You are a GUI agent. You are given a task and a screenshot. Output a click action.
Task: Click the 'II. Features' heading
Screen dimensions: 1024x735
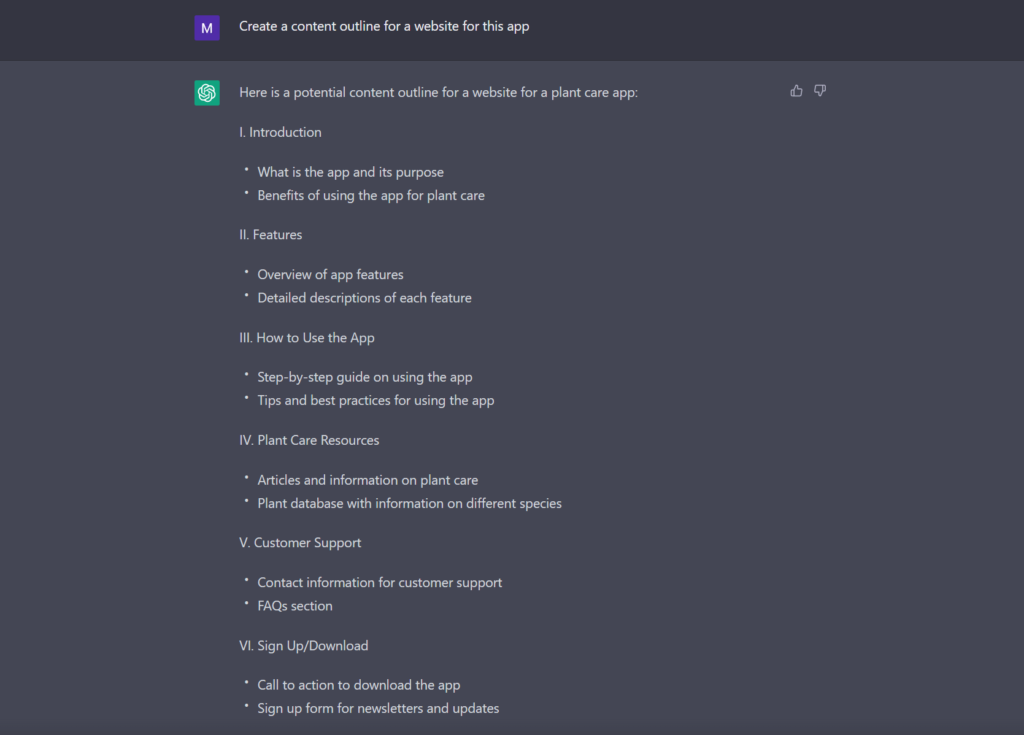pos(270,235)
